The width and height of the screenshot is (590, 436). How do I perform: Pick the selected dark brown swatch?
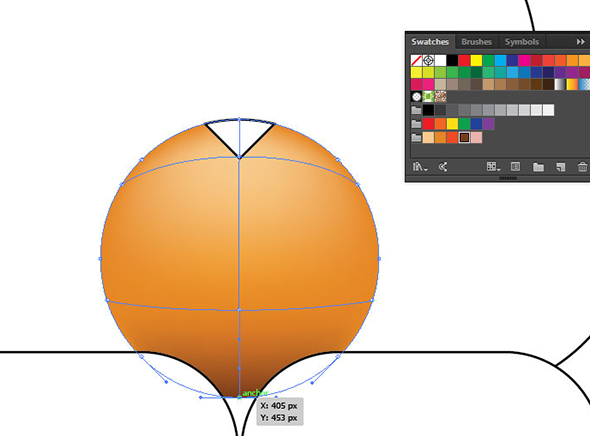tap(464, 137)
